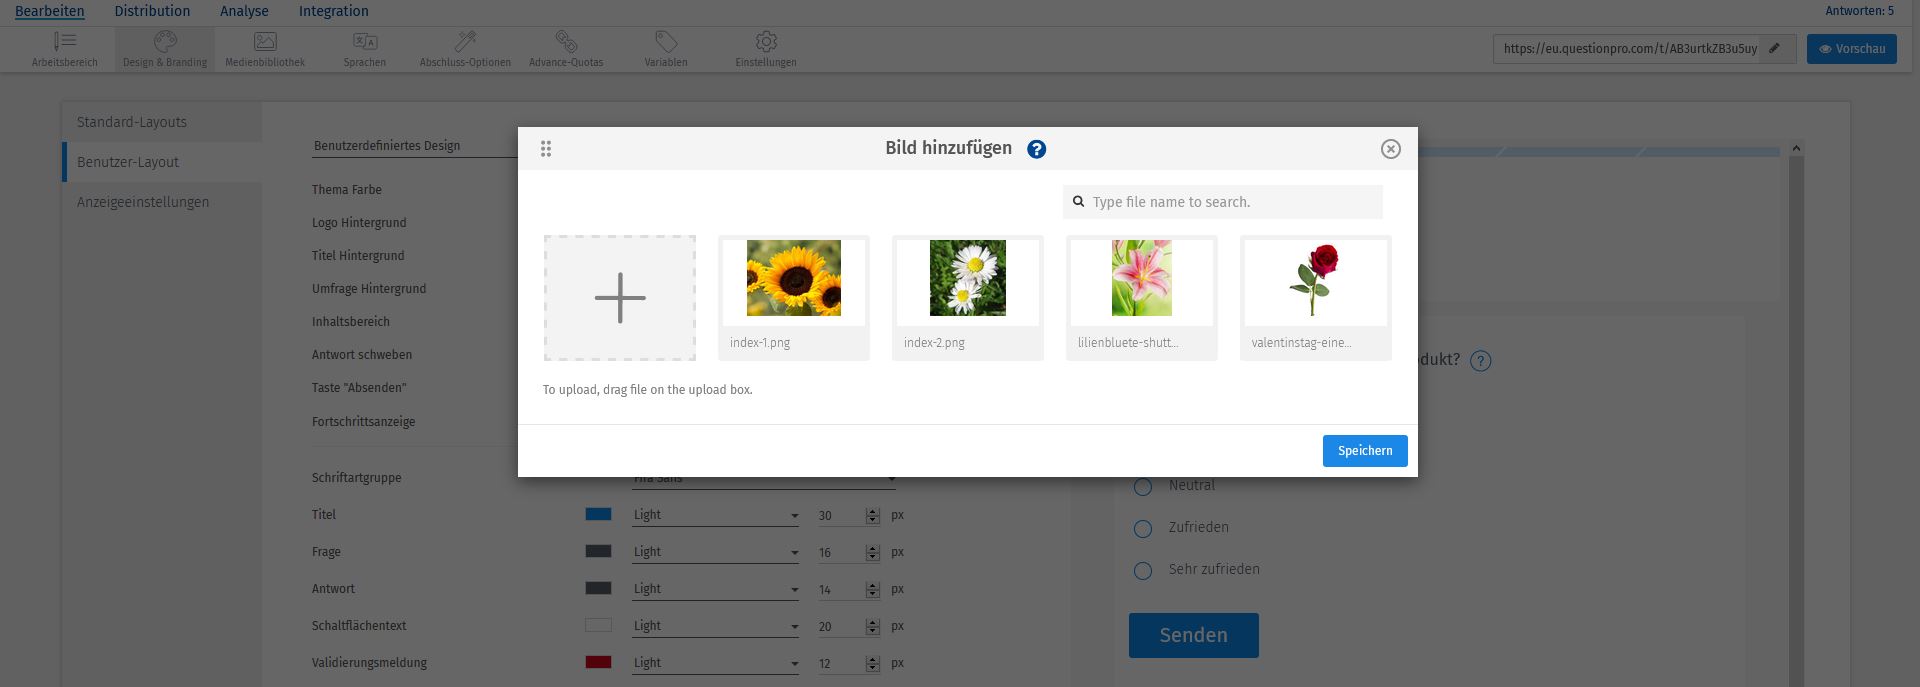The image size is (1920, 687).
Task: Select the Sehr zufrieden radio option
Action: [1143, 571]
